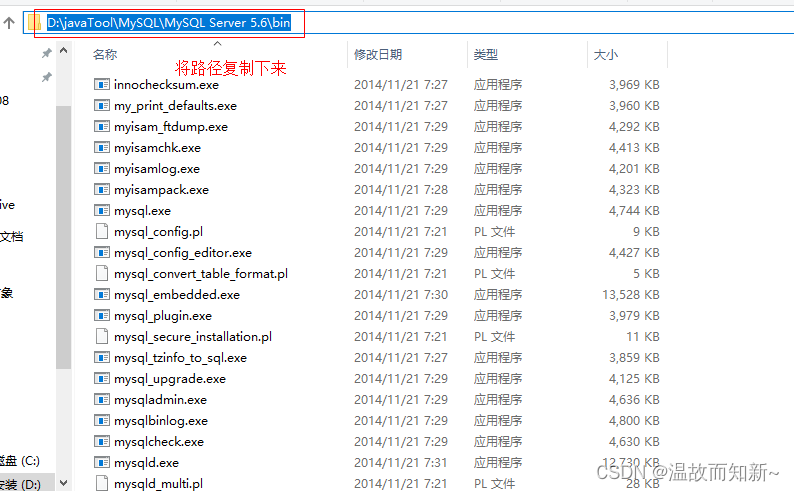Select file name mysql_tzinfo_to_sql.exe
Image resolution: width=794 pixels, height=491 pixels.
tap(181, 357)
